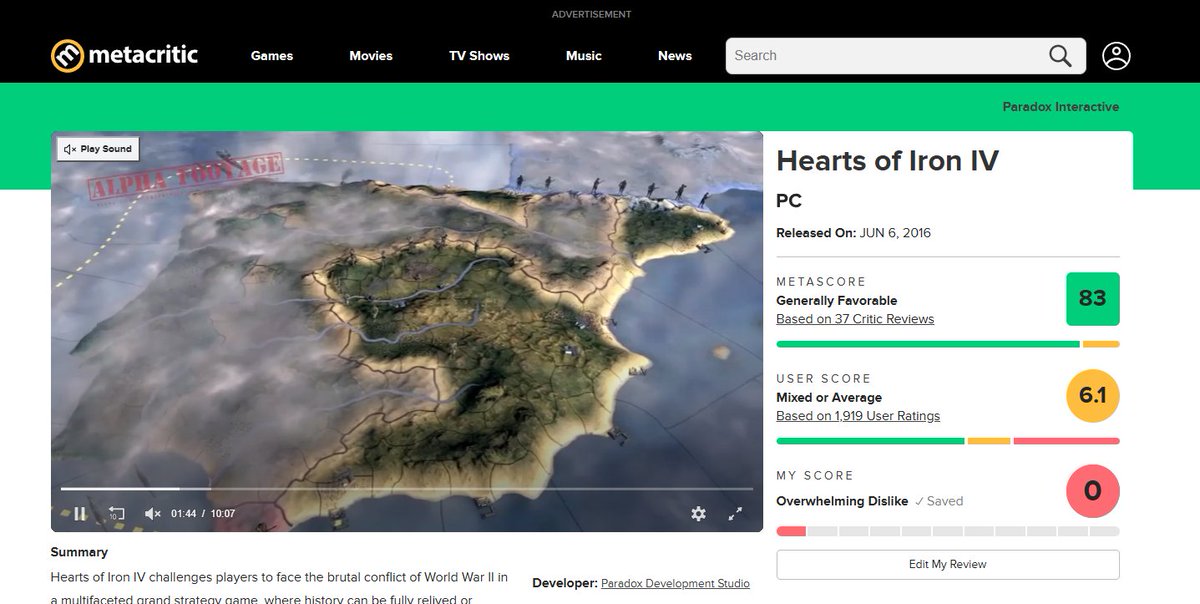Viewport: 1200px width, 604px height.
Task: Click the Hearts of Iron IV title
Action: (888, 161)
